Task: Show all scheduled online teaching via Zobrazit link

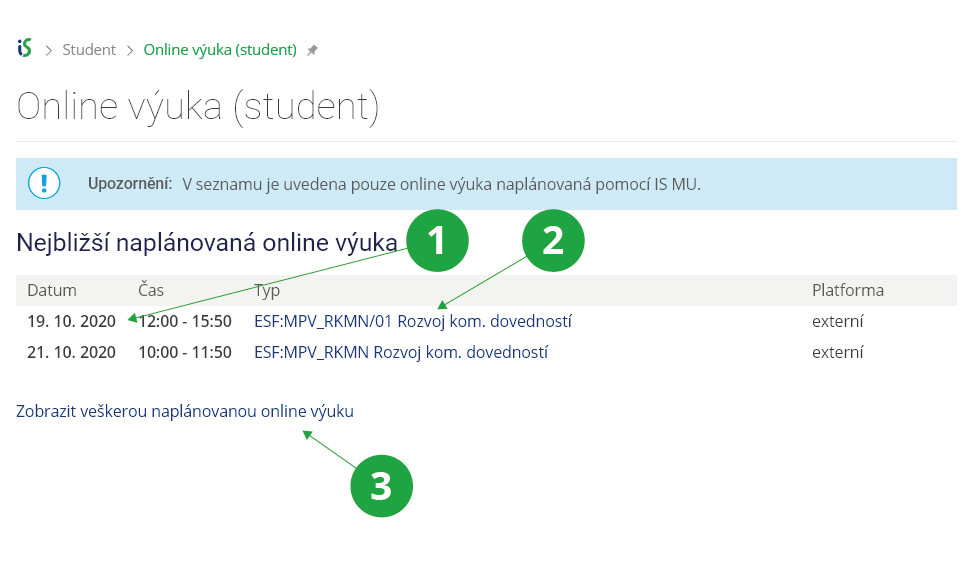Action: [x=185, y=411]
